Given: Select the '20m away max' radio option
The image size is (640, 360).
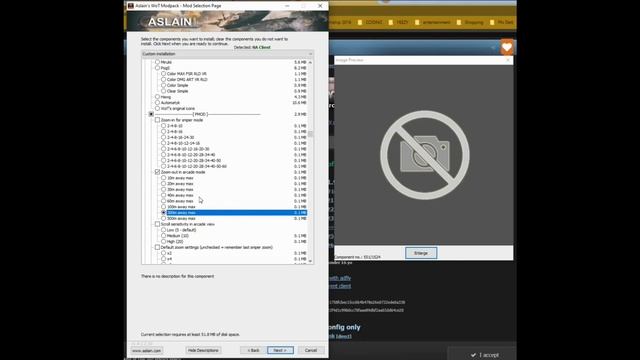Looking at the screenshot, I should 163,184.
